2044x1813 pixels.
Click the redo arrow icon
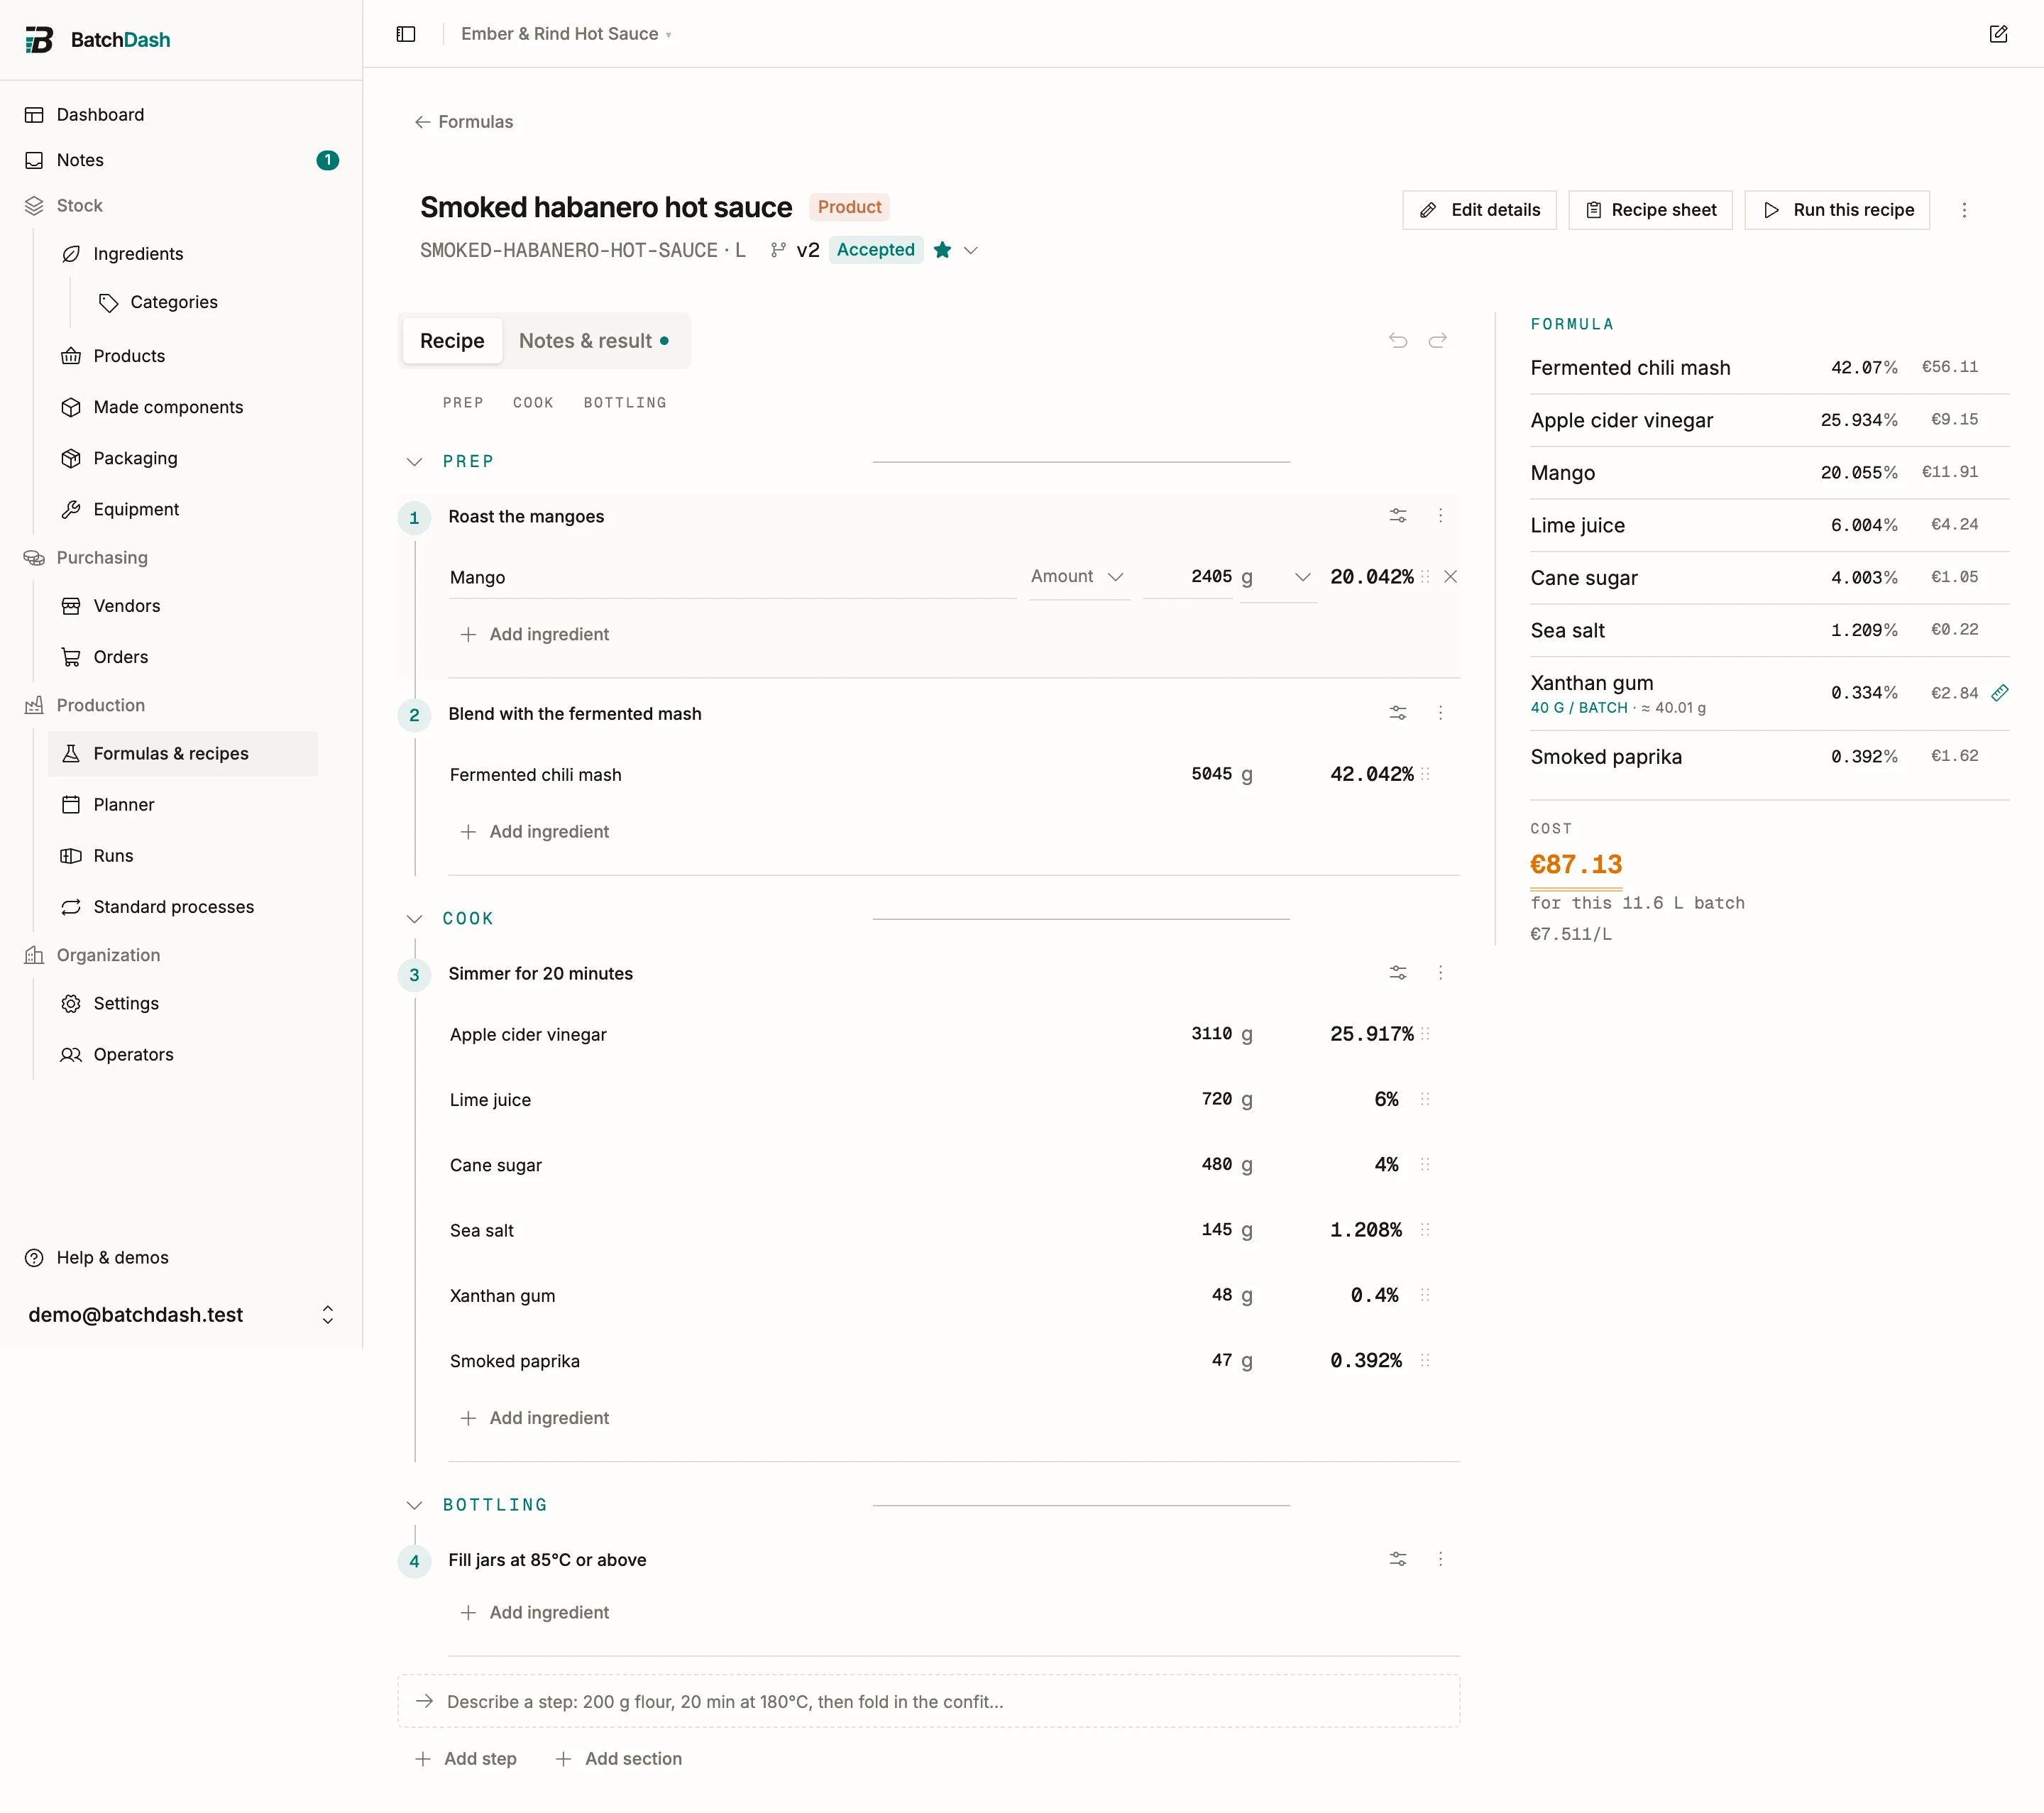[x=1437, y=341]
